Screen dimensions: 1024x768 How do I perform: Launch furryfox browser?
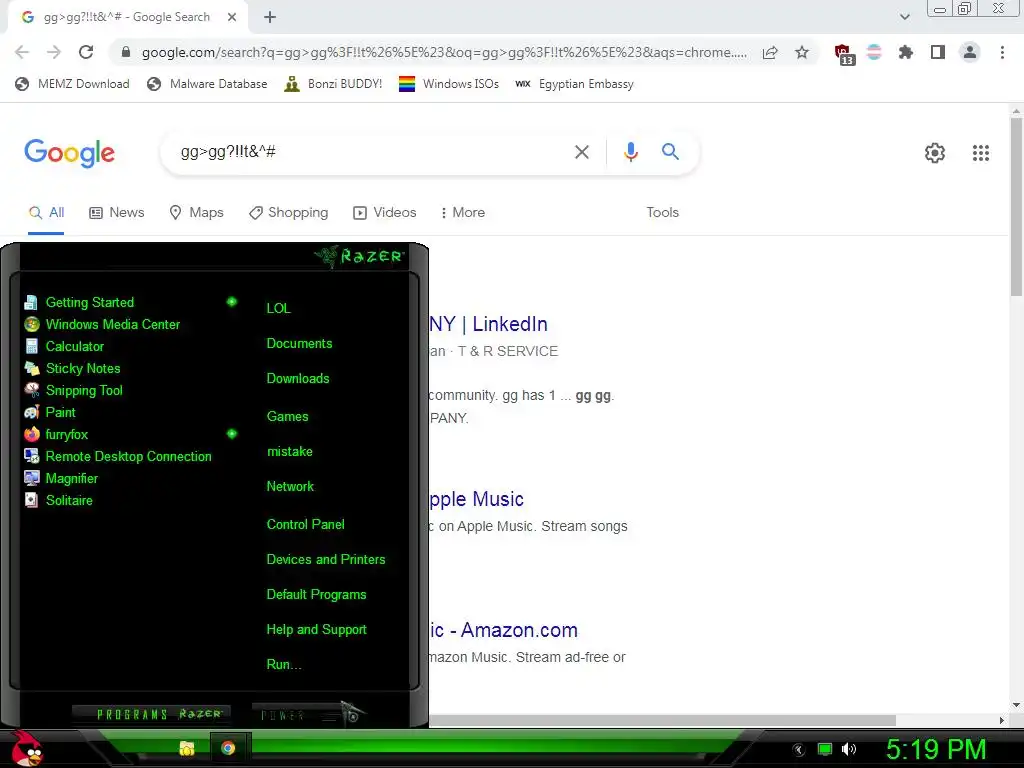(56, 434)
